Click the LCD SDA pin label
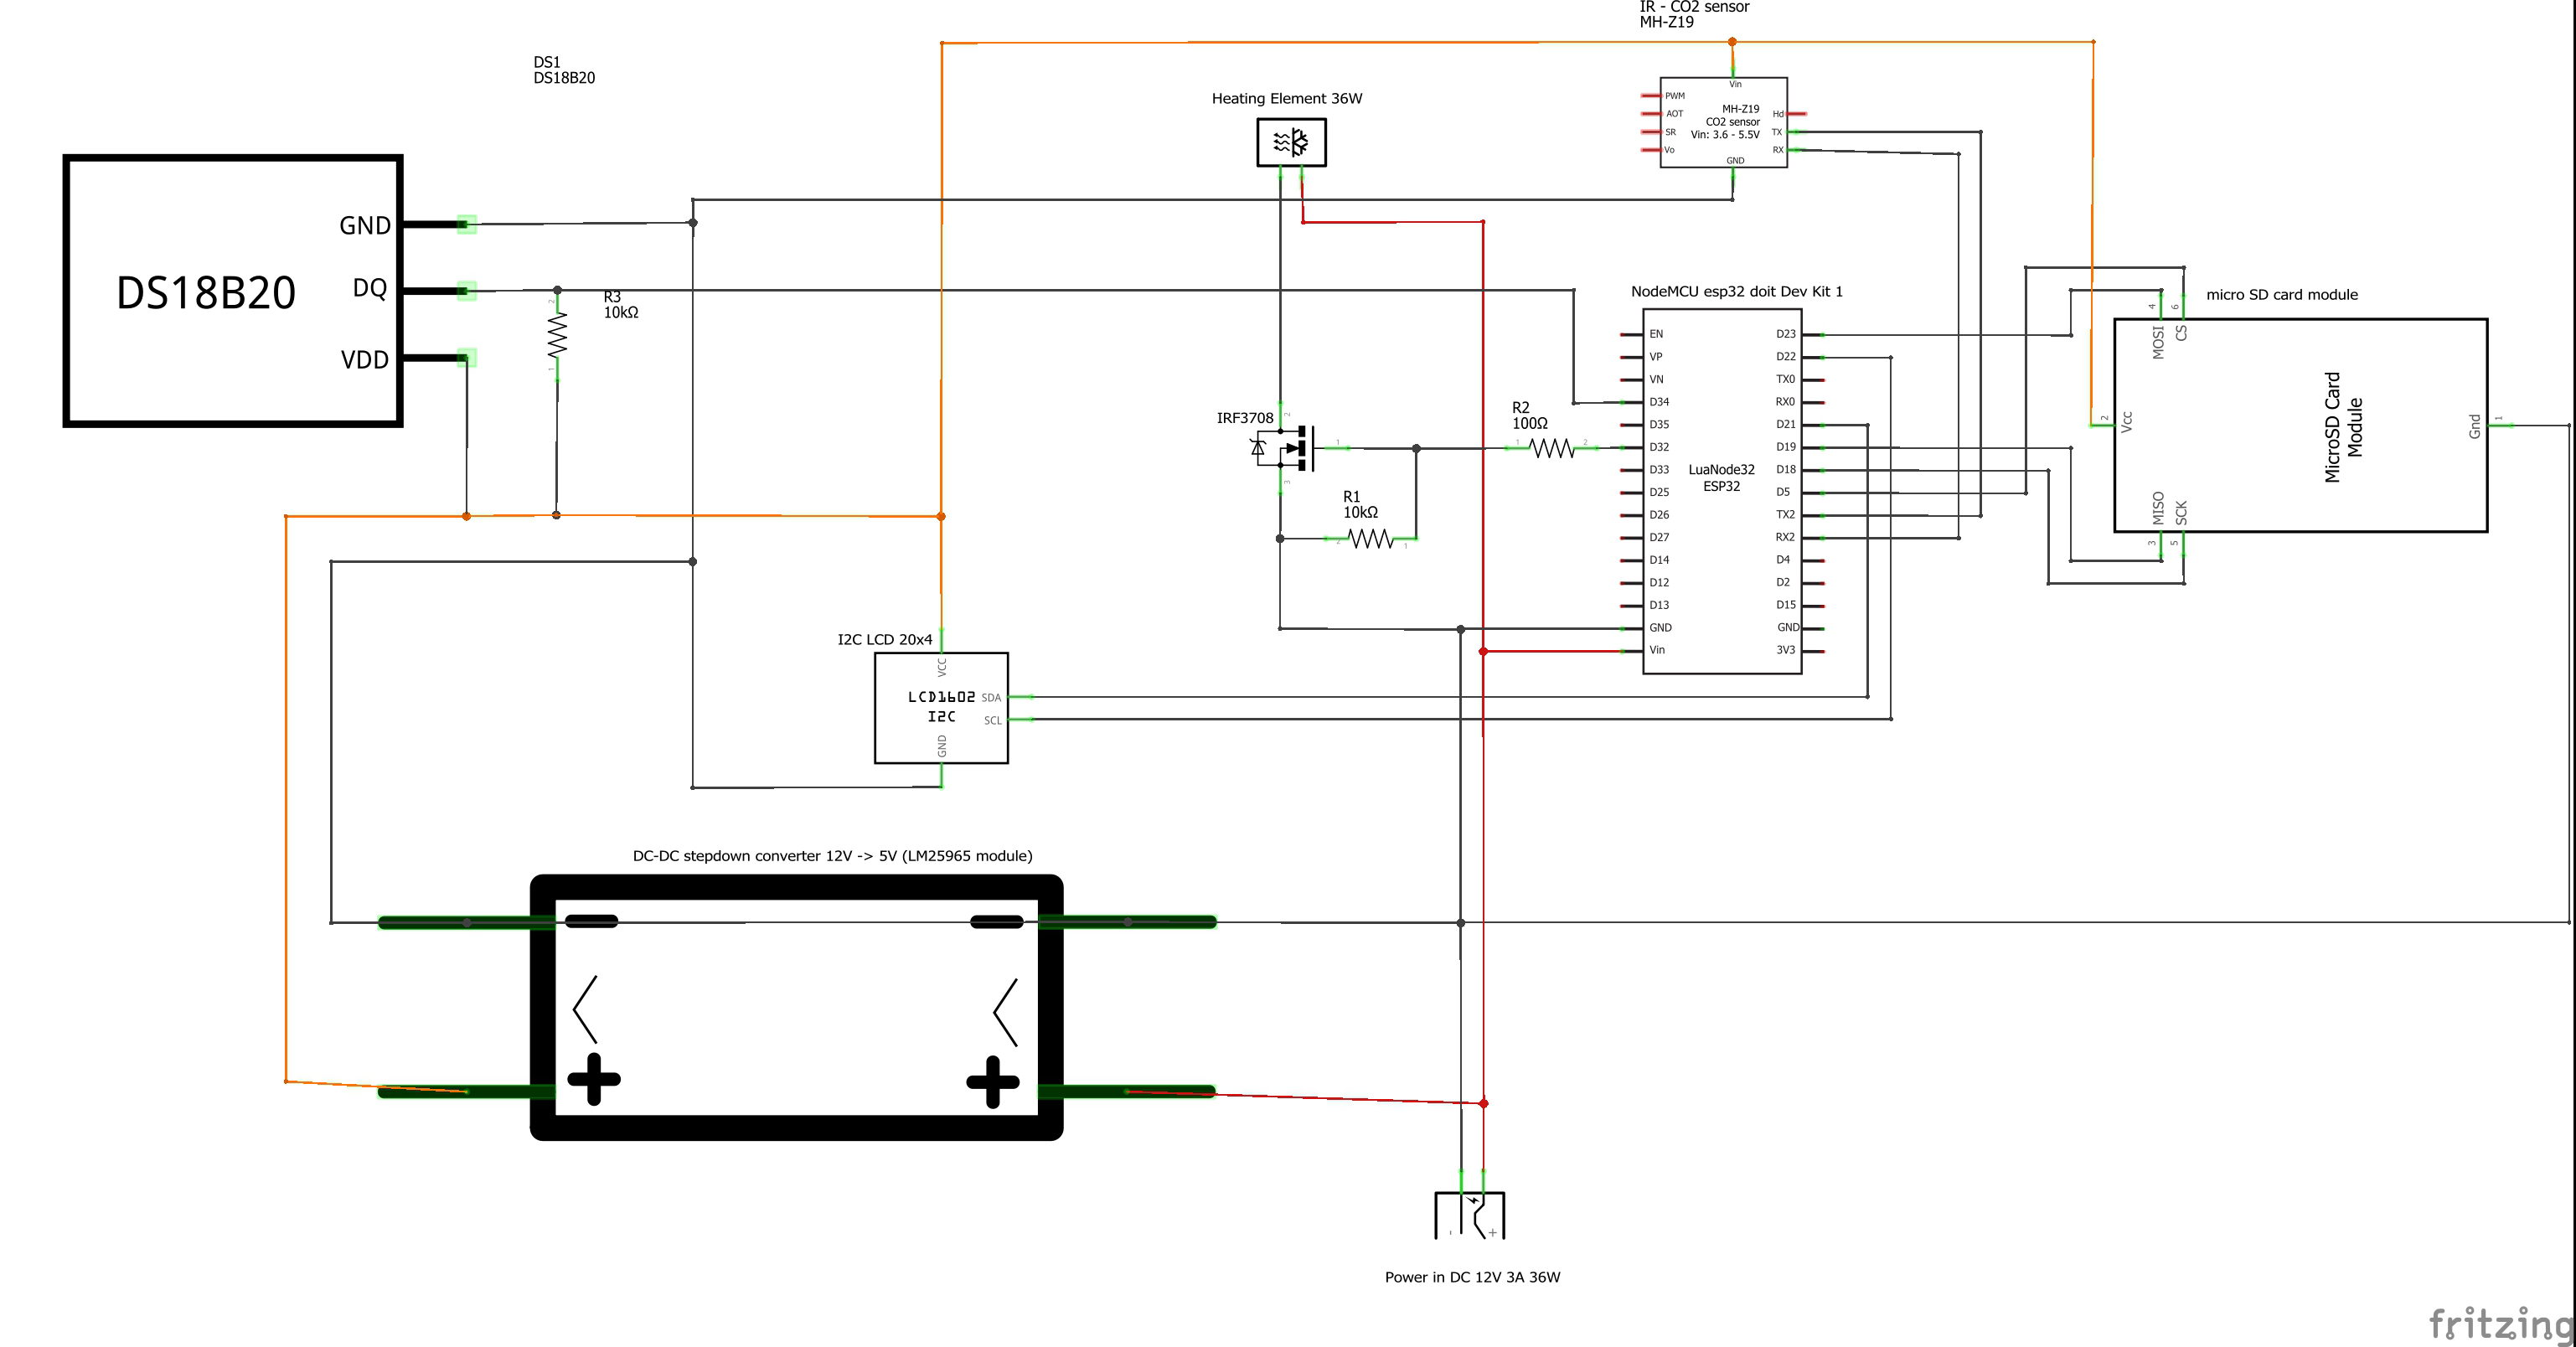This screenshot has width=2576, height=1347. coord(991,698)
